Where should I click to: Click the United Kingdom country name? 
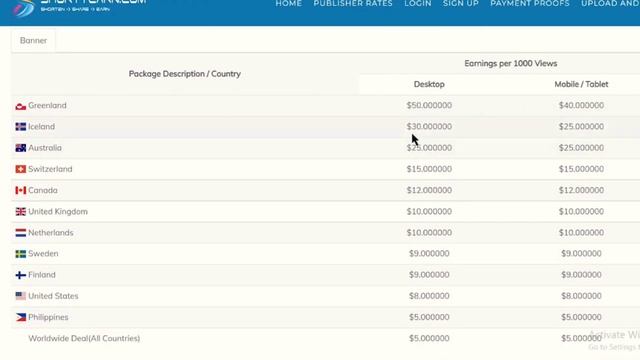point(58,211)
